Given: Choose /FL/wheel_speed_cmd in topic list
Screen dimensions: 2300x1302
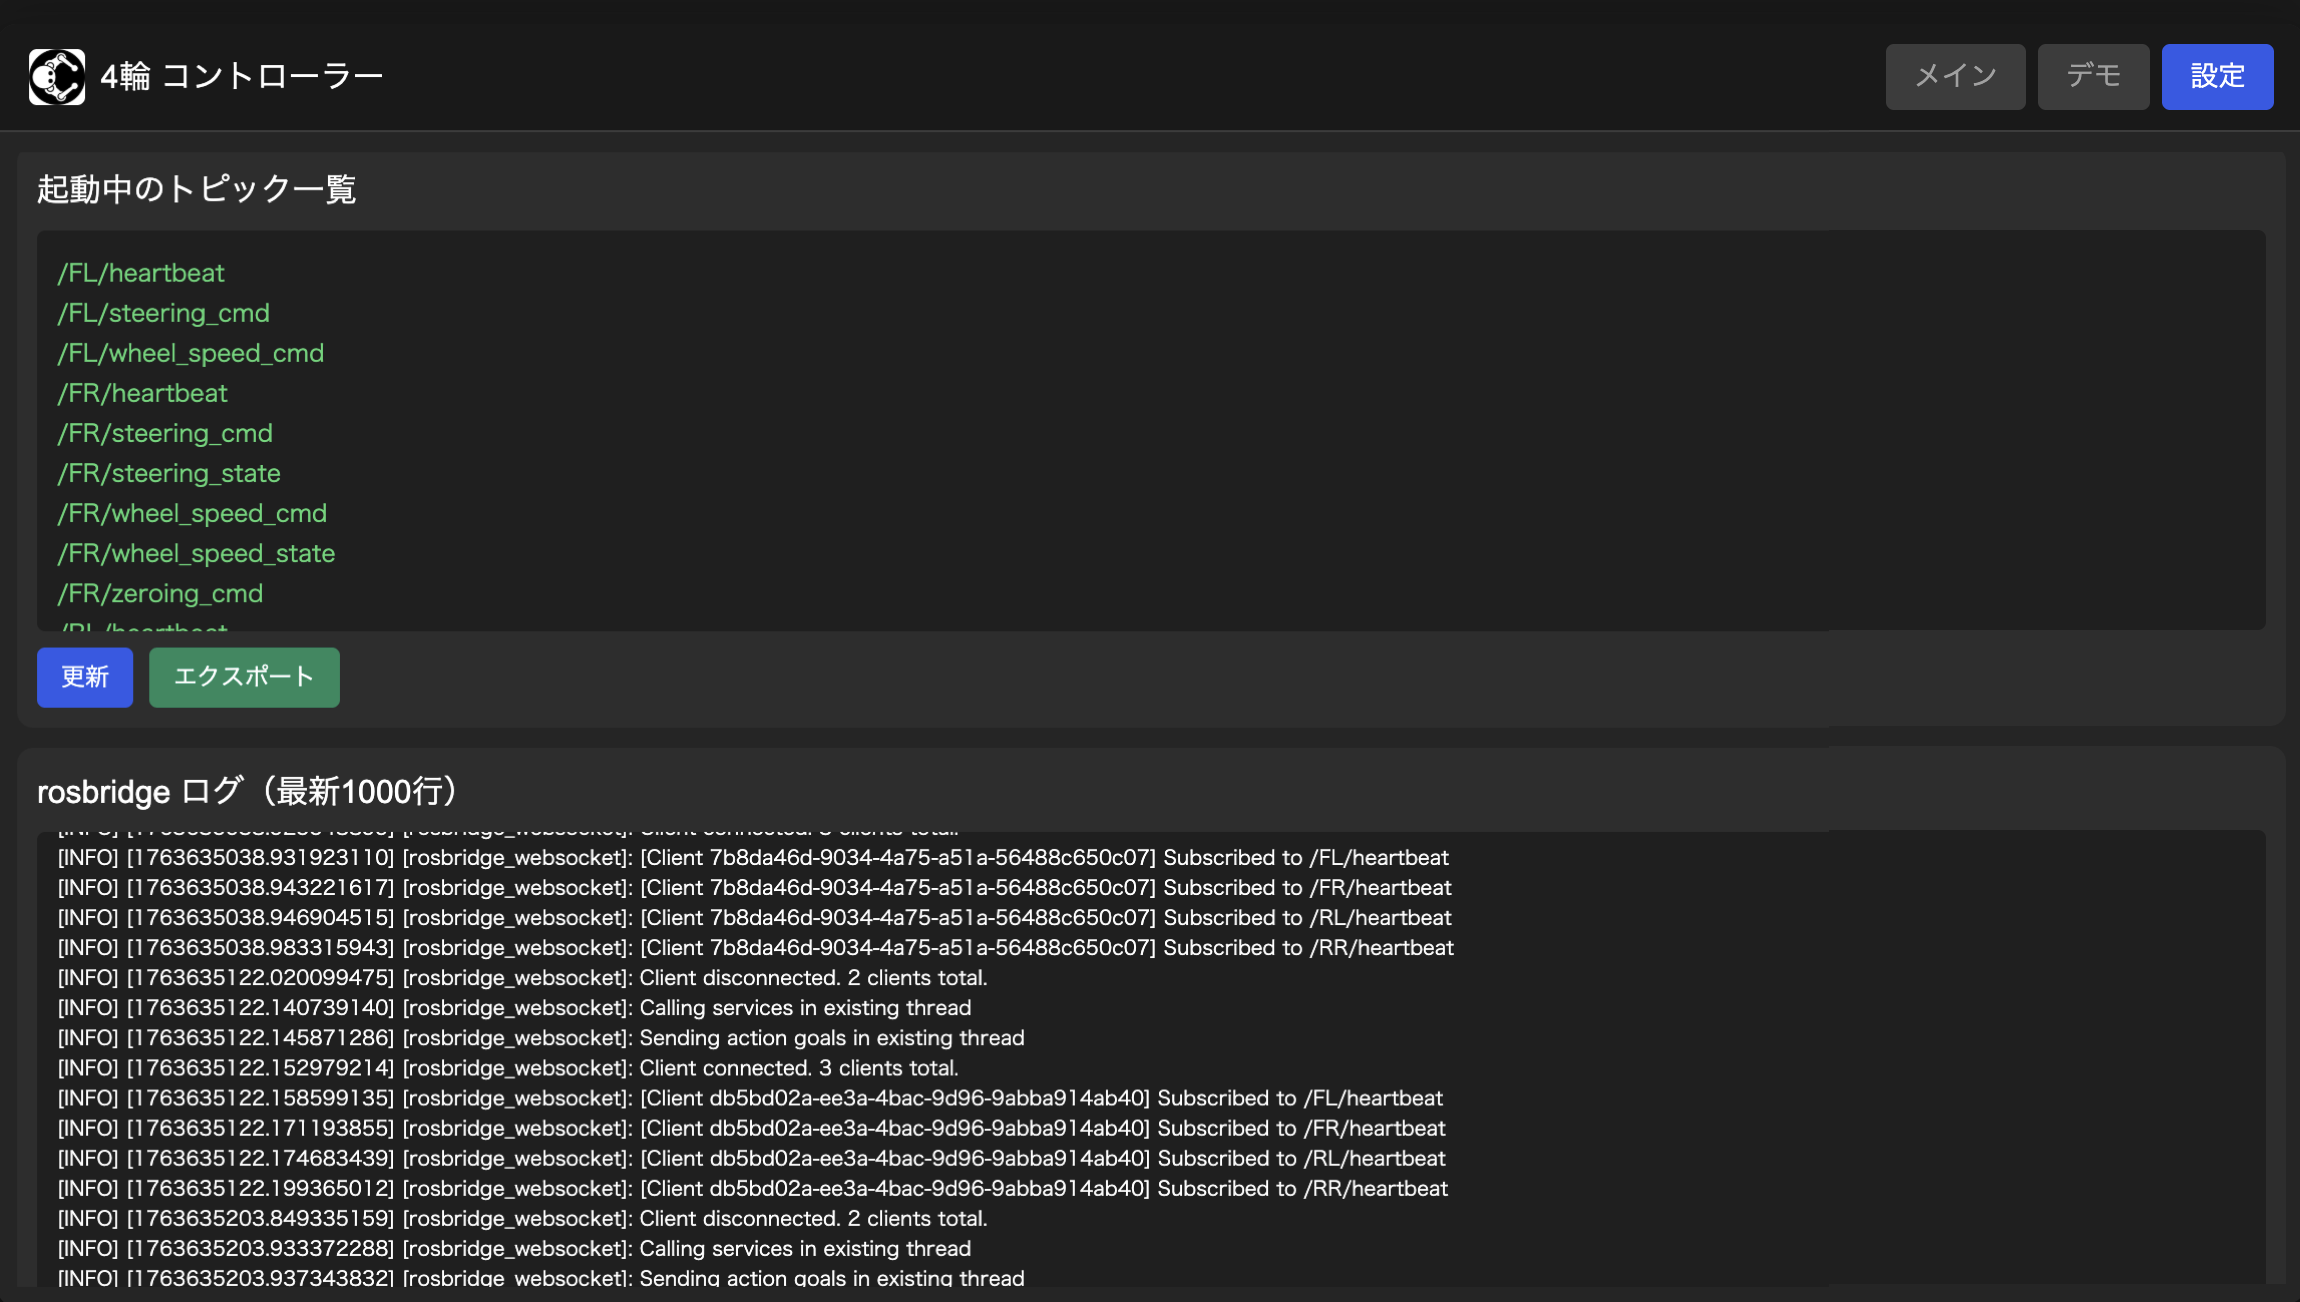Looking at the screenshot, I should pyautogui.click(x=190, y=353).
